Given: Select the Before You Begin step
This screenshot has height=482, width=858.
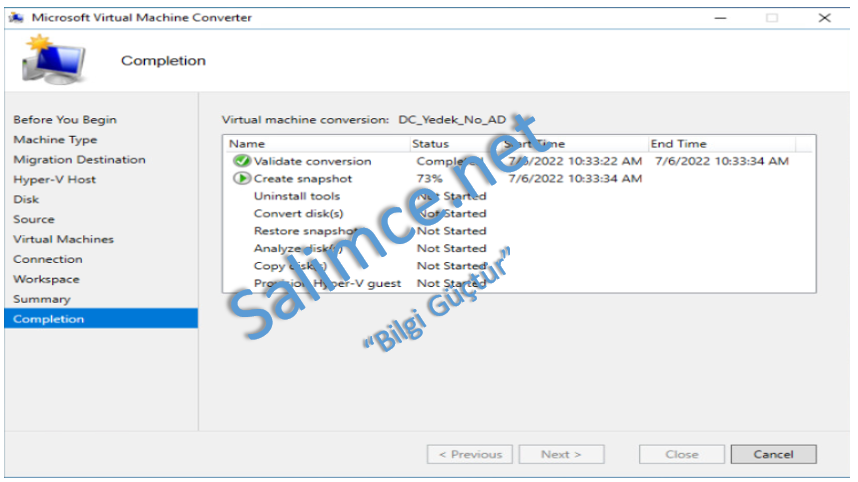Looking at the screenshot, I should tap(65, 120).
